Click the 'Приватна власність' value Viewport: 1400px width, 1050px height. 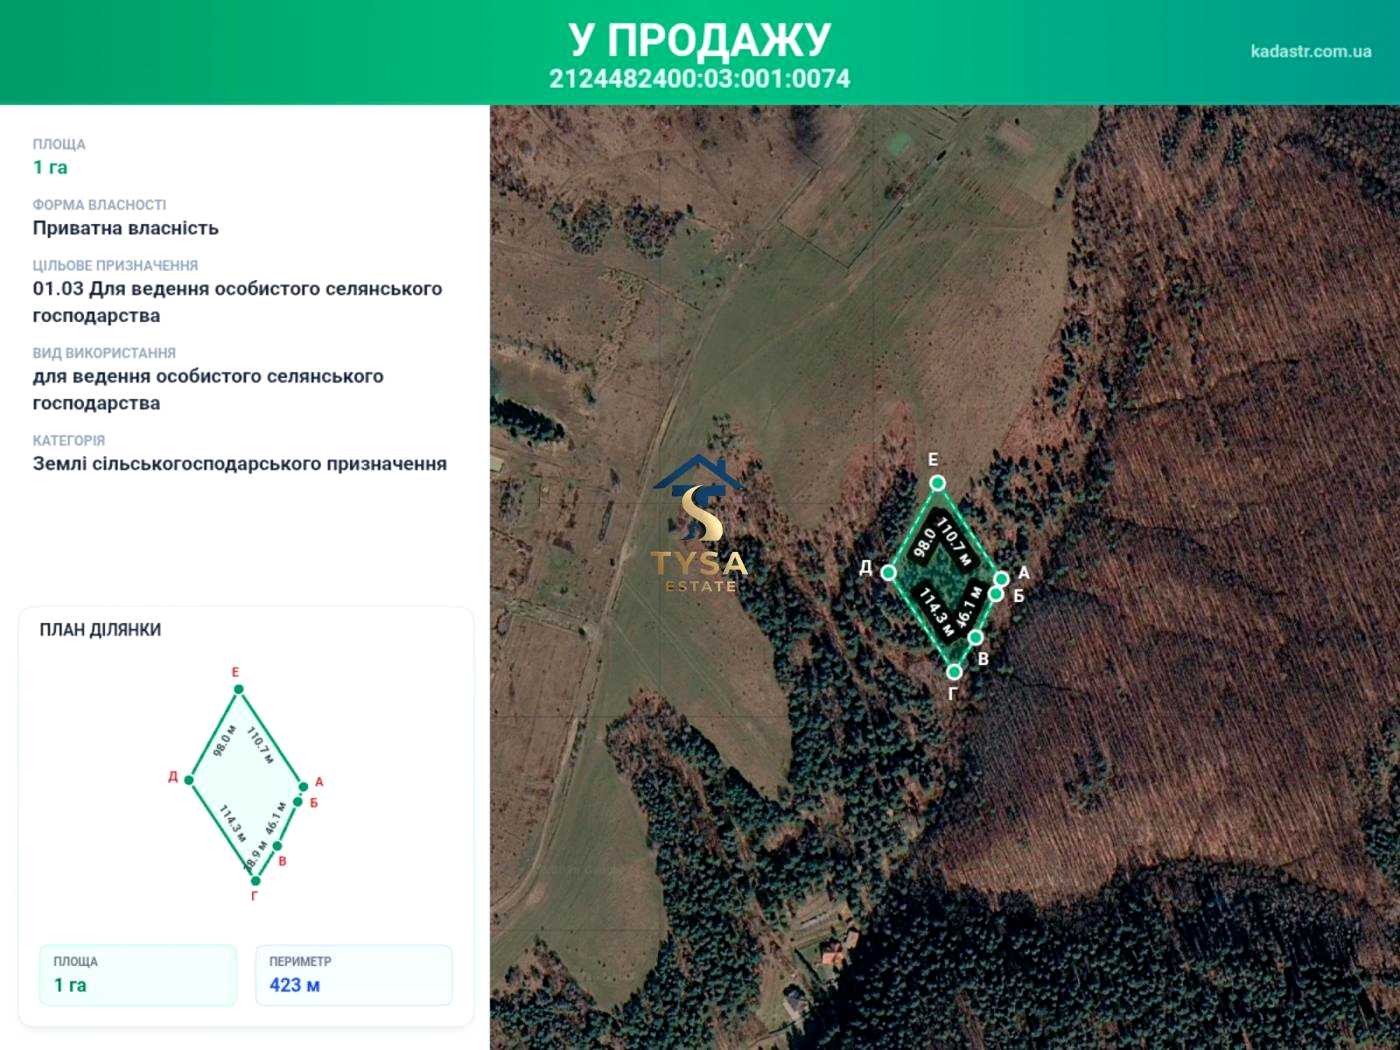coord(126,228)
